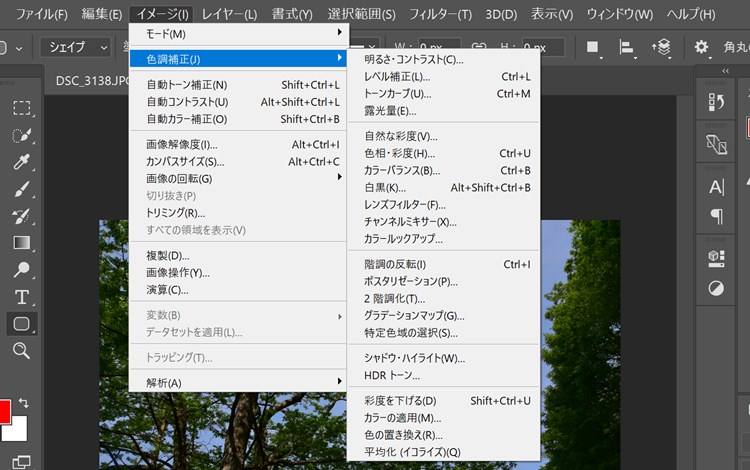750x470 pixels.
Task: Select the Zoom magnifier tool
Action: coord(22,350)
